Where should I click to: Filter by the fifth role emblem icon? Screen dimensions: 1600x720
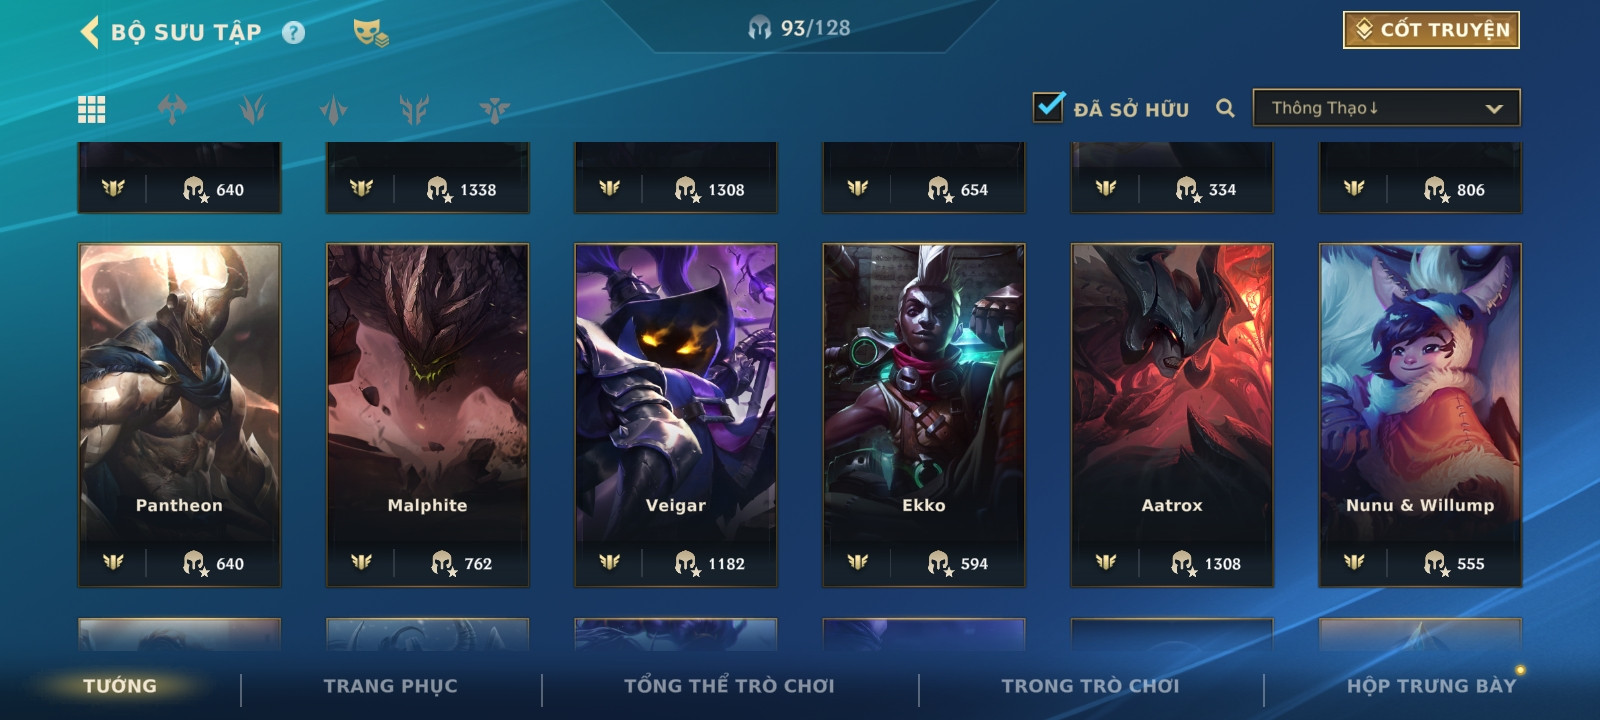point(494,109)
